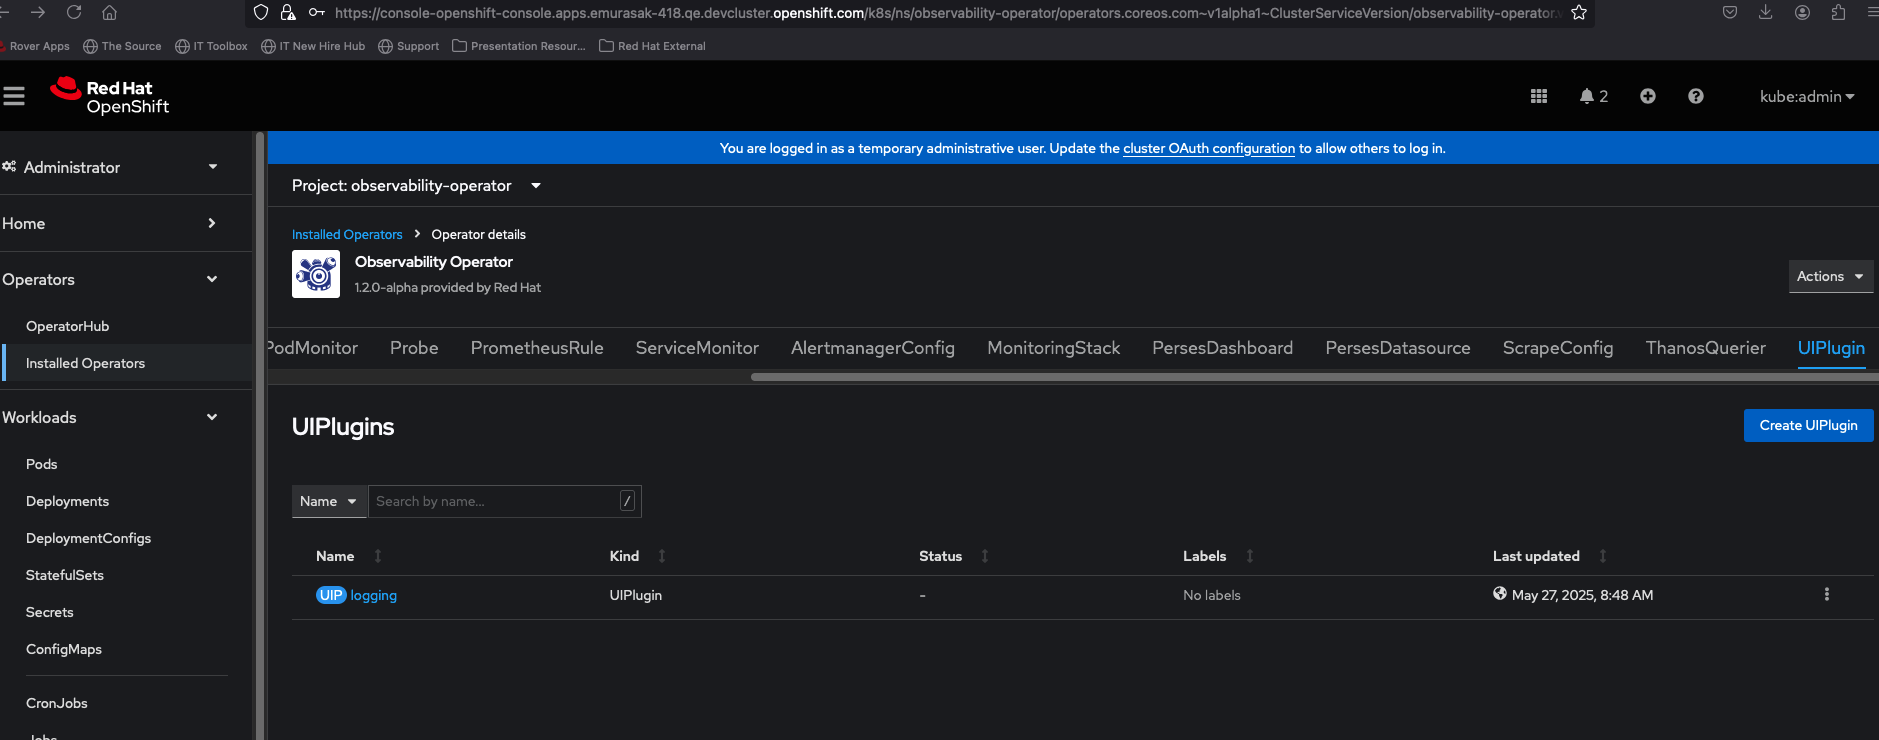Navigate to ConfigMaps in the sidebar
The height and width of the screenshot is (740, 1879).
[x=64, y=649]
